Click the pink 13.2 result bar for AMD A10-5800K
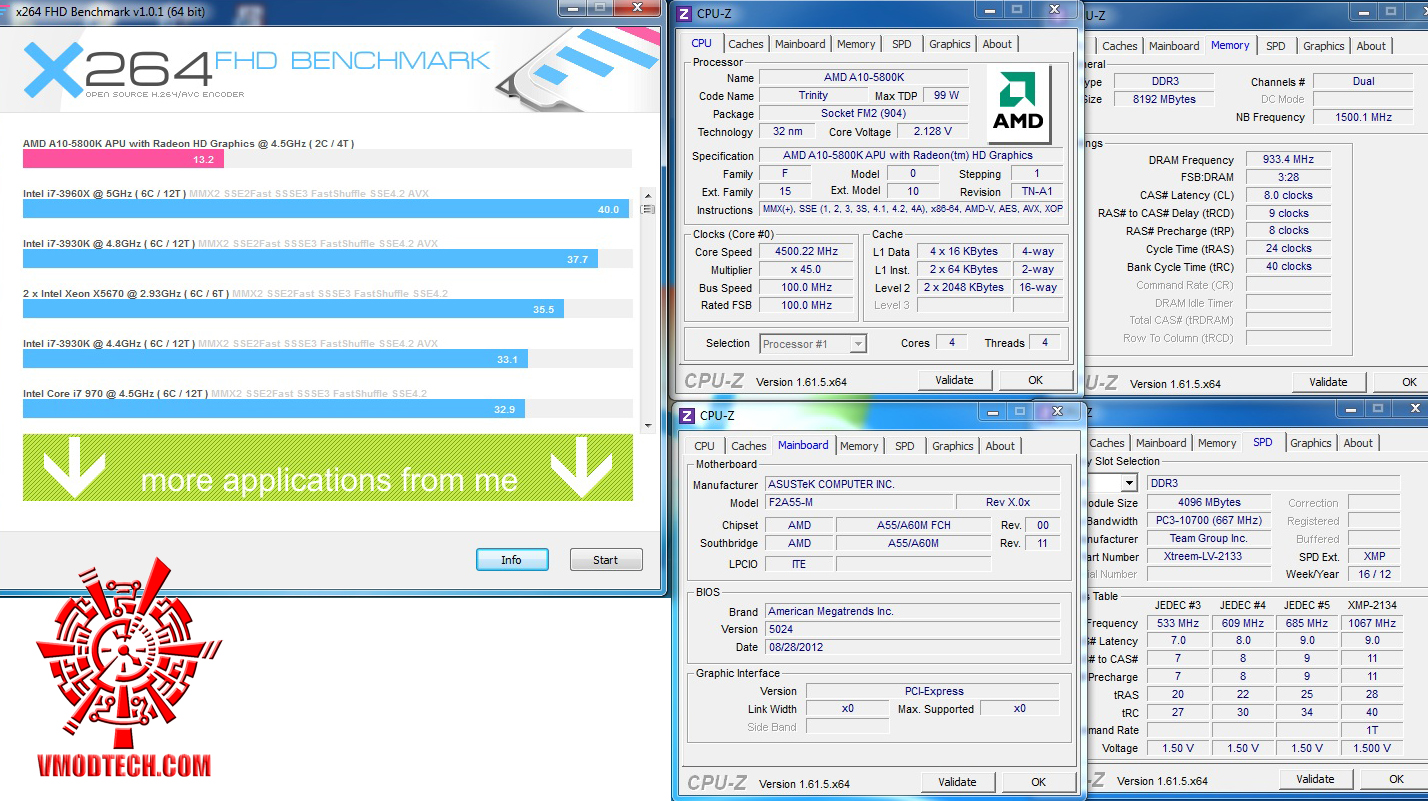Image resolution: width=1428 pixels, height=801 pixels. point(123,159)
